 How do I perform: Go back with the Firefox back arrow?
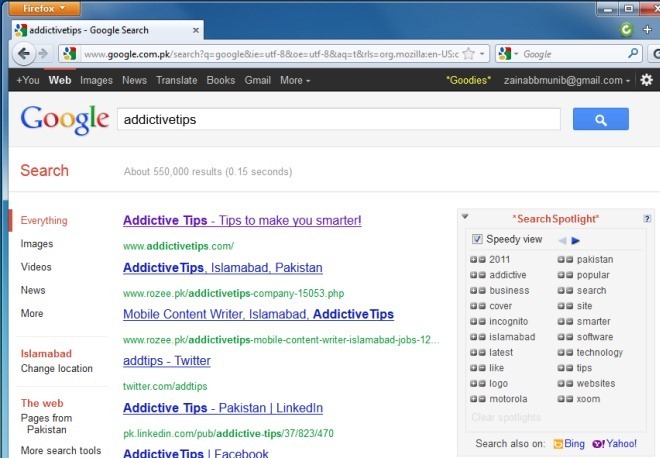24,53
